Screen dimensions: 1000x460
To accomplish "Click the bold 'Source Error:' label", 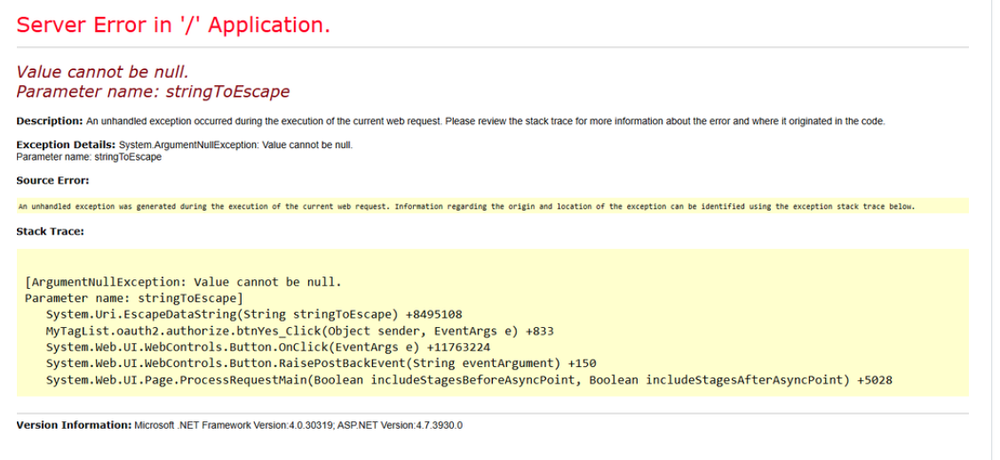I will click(x=53, y=180).
